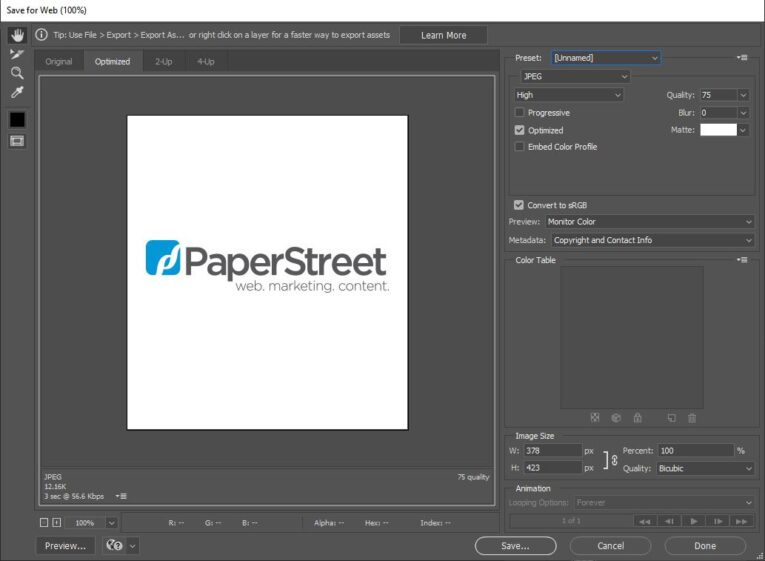
Task: Toggle slices visibility icon
Action: [17, 141]
